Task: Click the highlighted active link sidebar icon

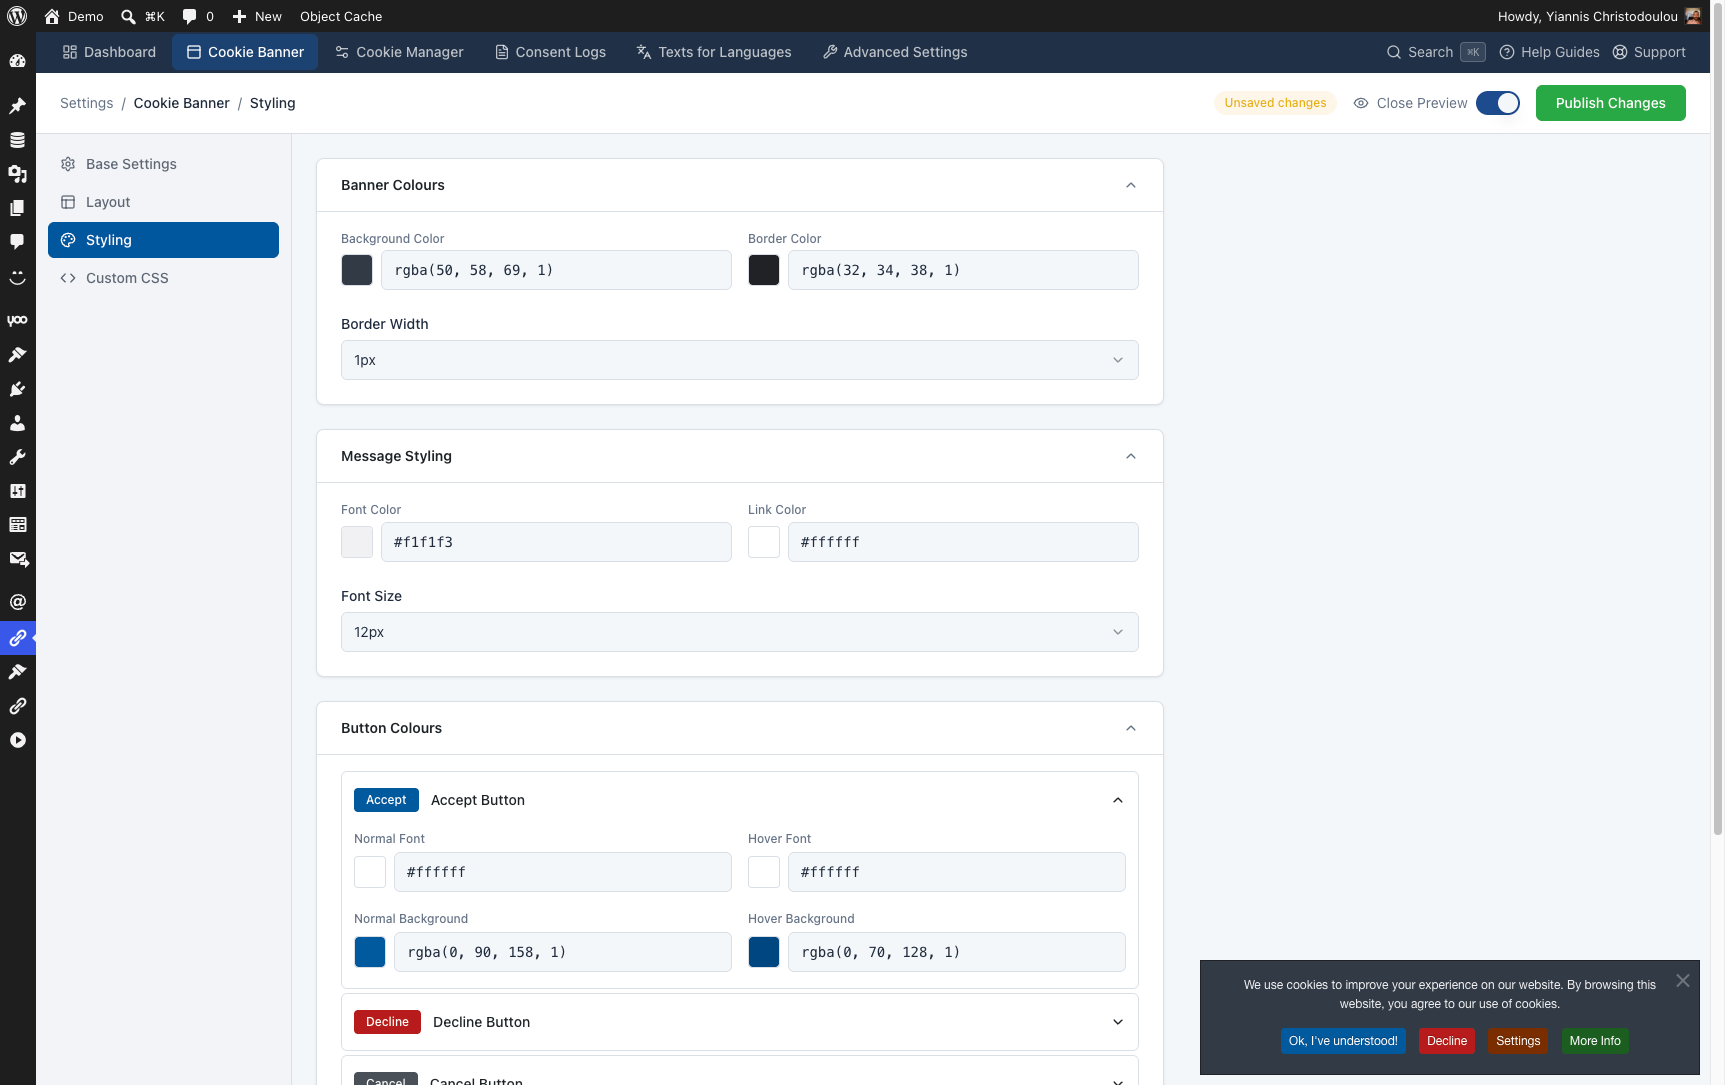Action: point(17,637)
